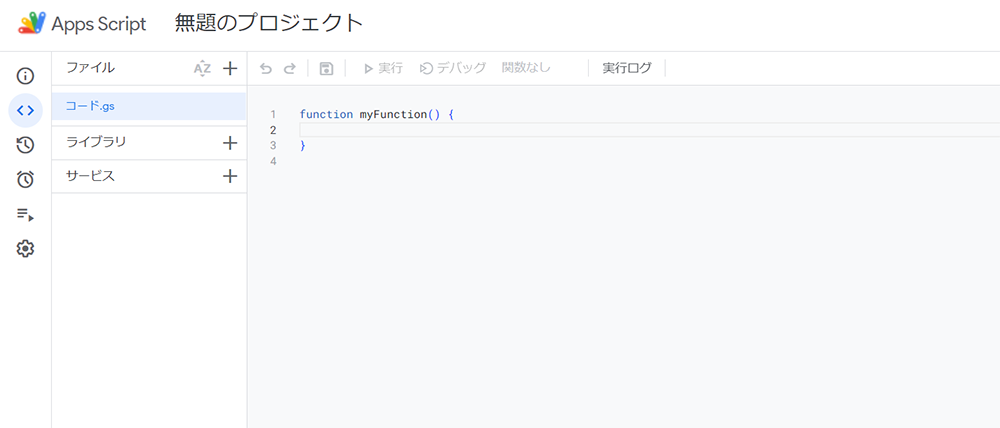This screenshot has height=428, width=1000.
Task: Sort files alphabetically with AZ icon
Action: click(202, 68)
